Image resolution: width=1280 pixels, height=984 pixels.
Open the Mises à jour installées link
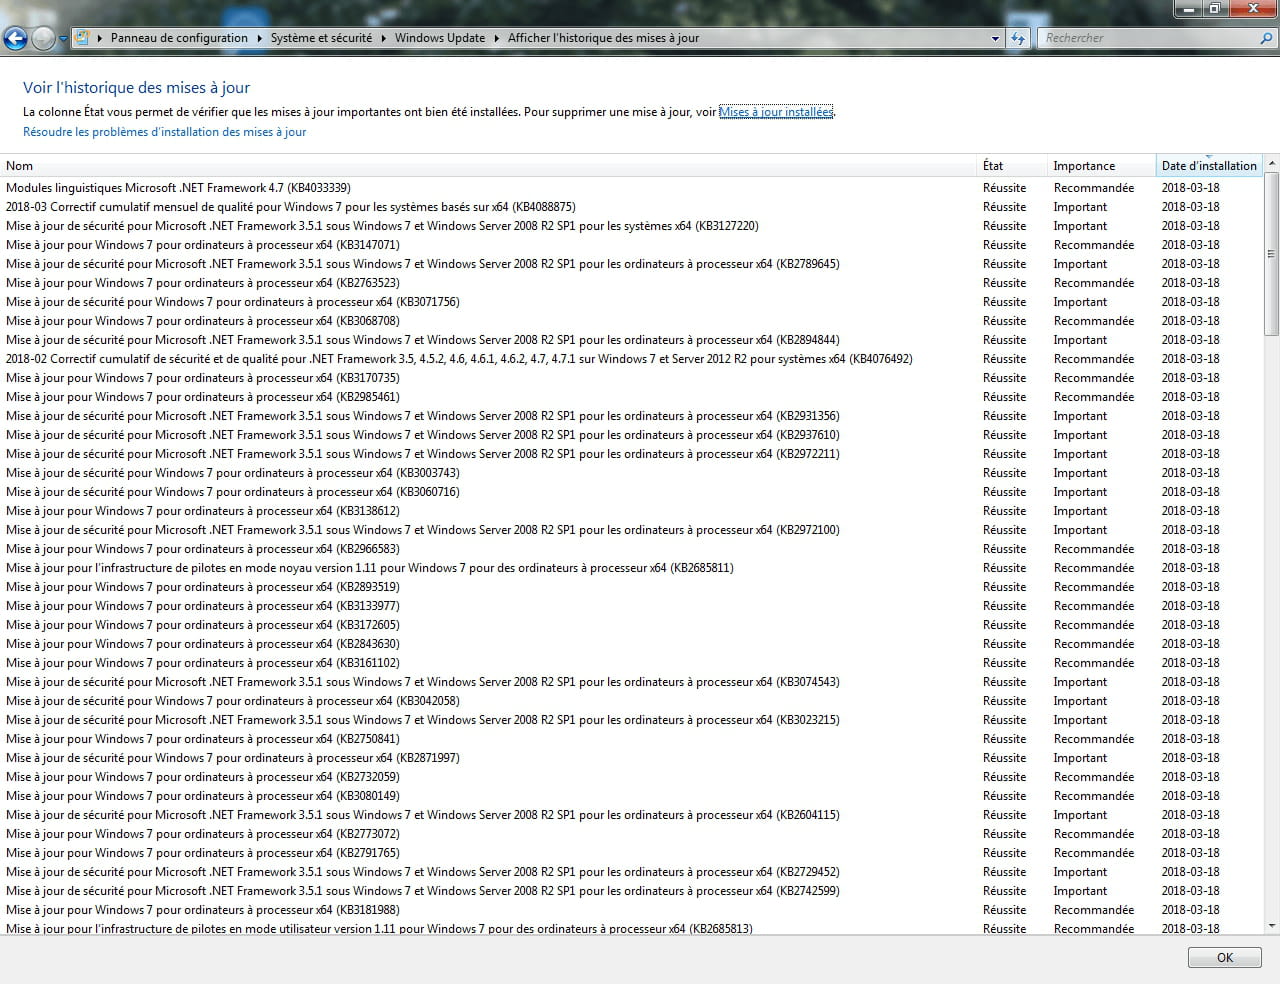pos(776,112)
